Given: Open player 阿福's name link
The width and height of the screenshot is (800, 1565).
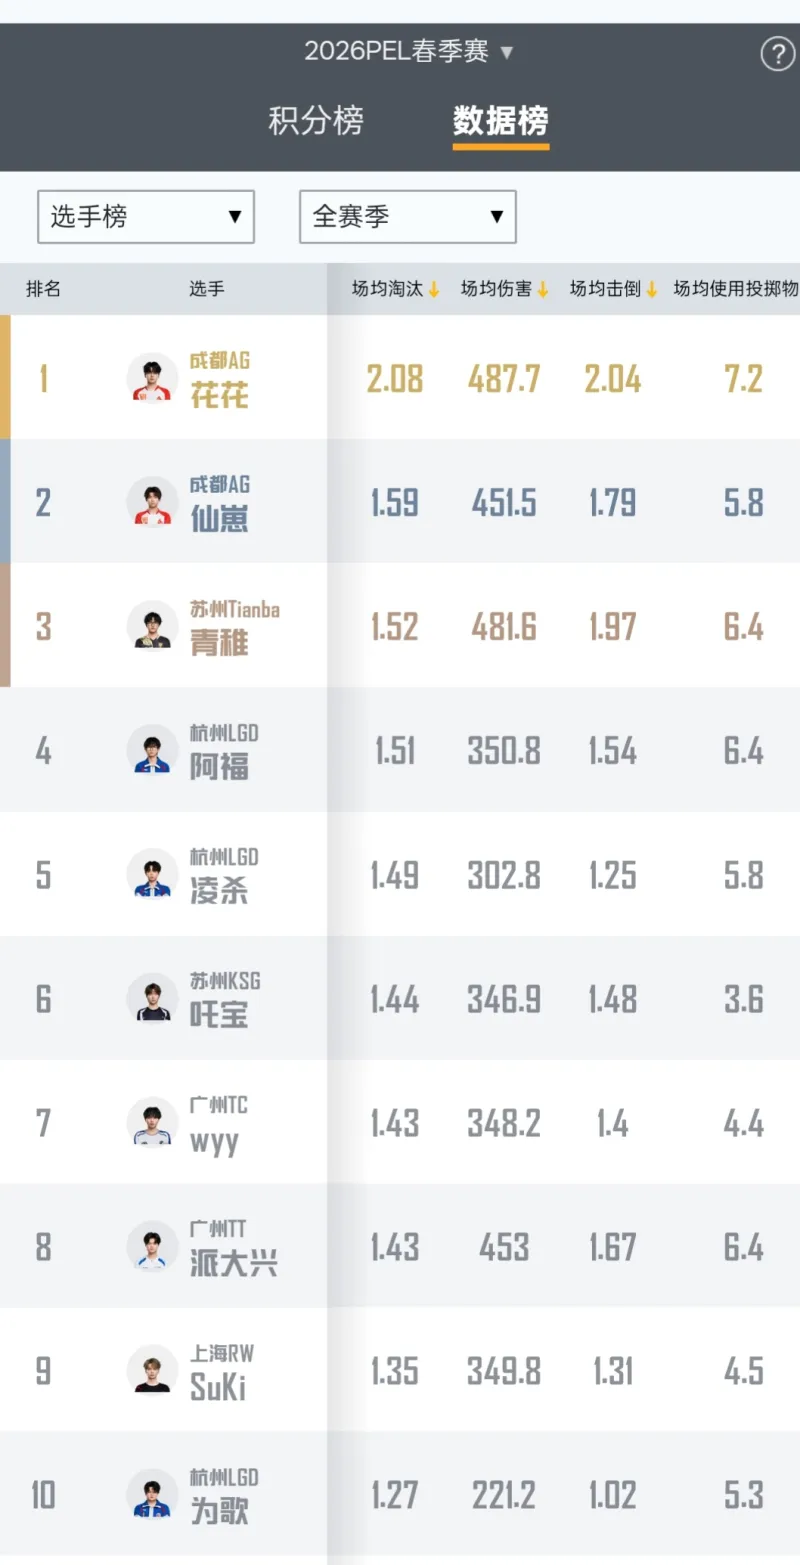Looking at the screenshot, I should [220, 767].
